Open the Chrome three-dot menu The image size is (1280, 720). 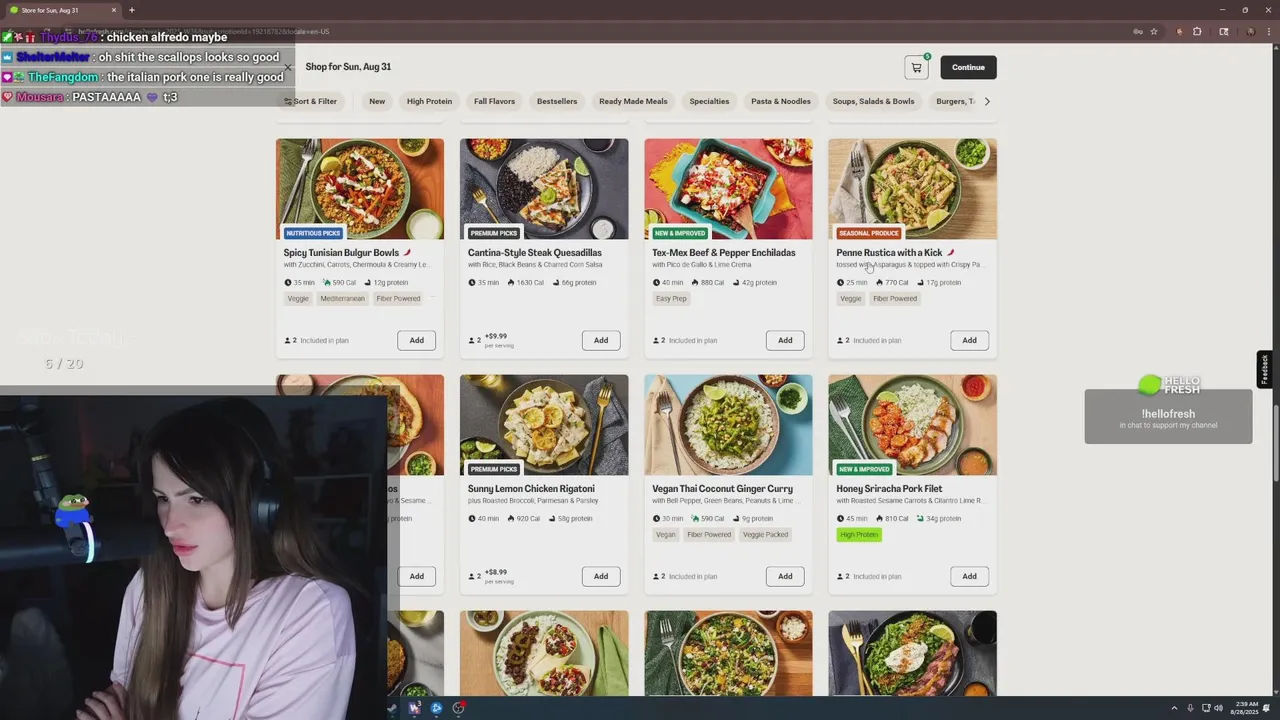click(x=1268, y=31)
